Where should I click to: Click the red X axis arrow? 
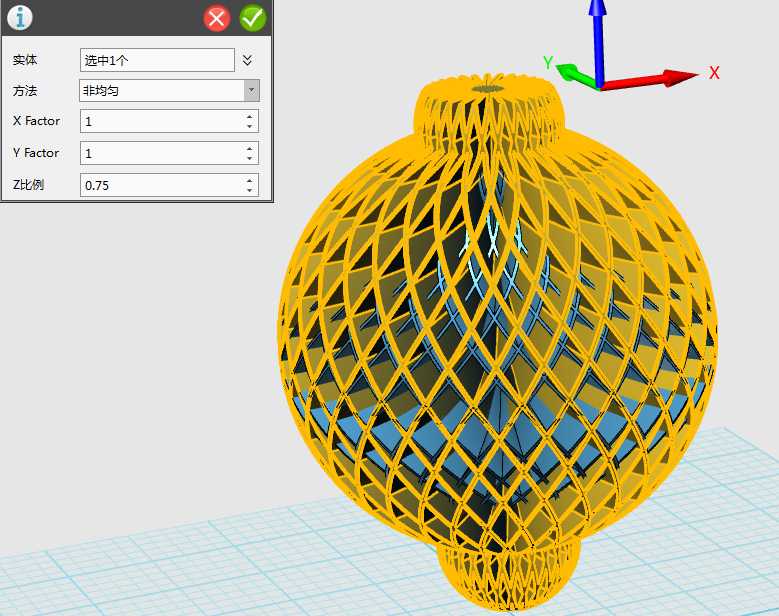[x=651, y=79]
